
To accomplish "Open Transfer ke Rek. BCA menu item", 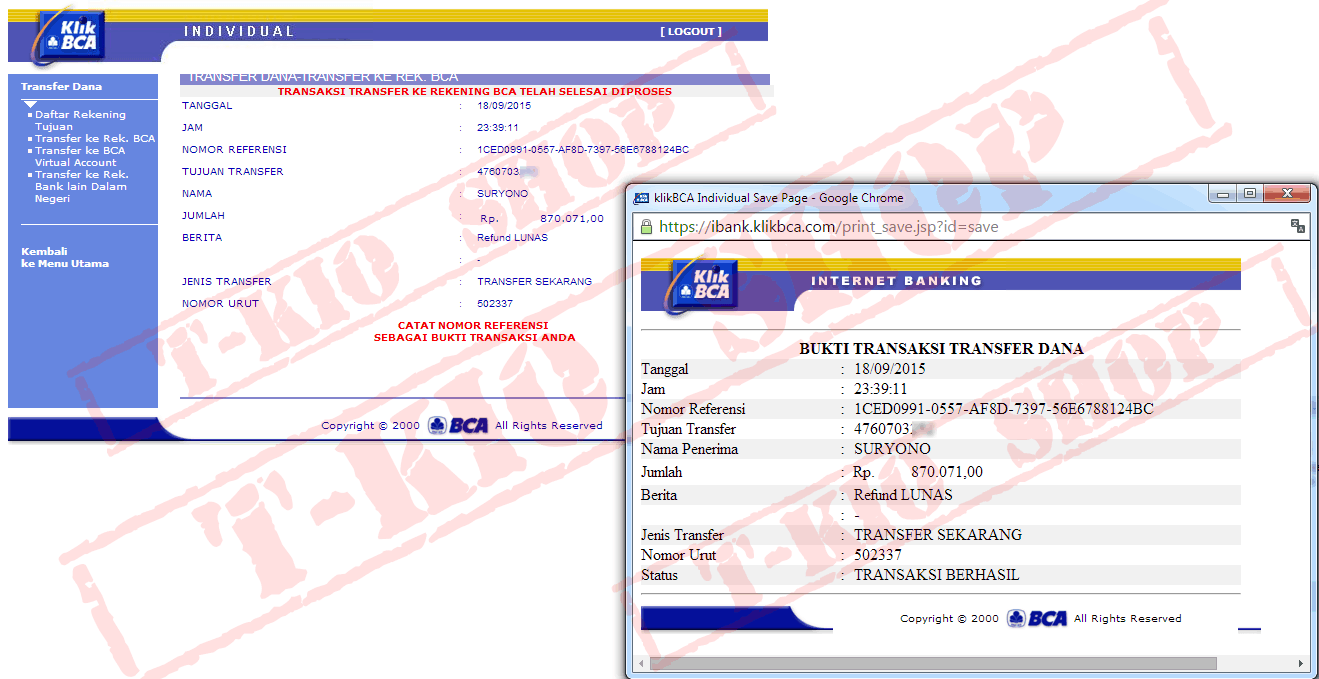I will 94,138.
